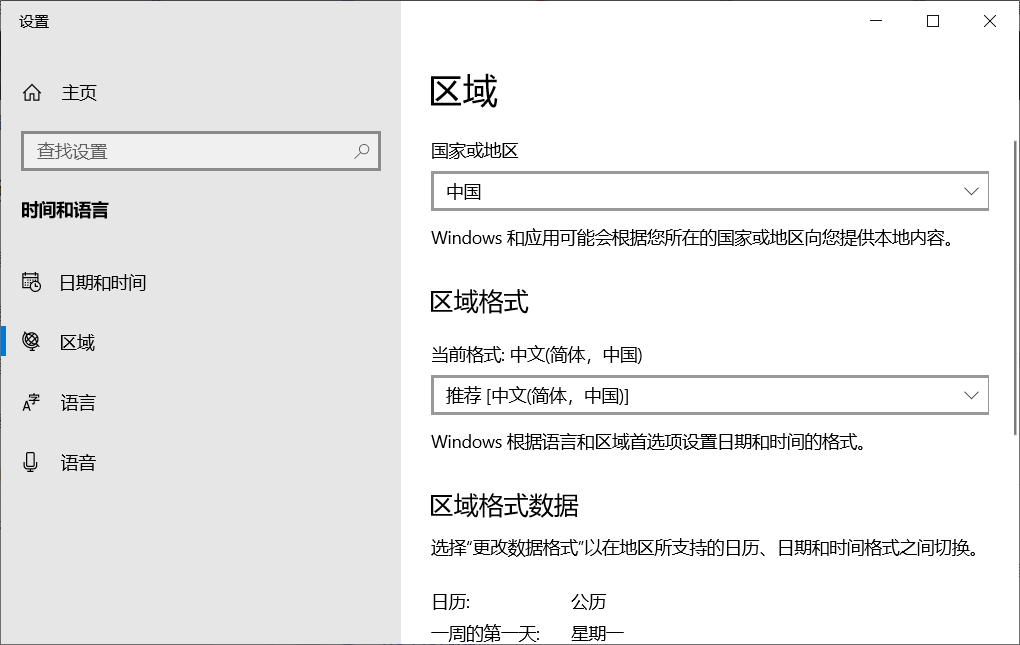The width and height of the screenshot is (1020, 645).
Task: Minimize the 设置 window
Action: pyautogui.click(x=876, y=21)
